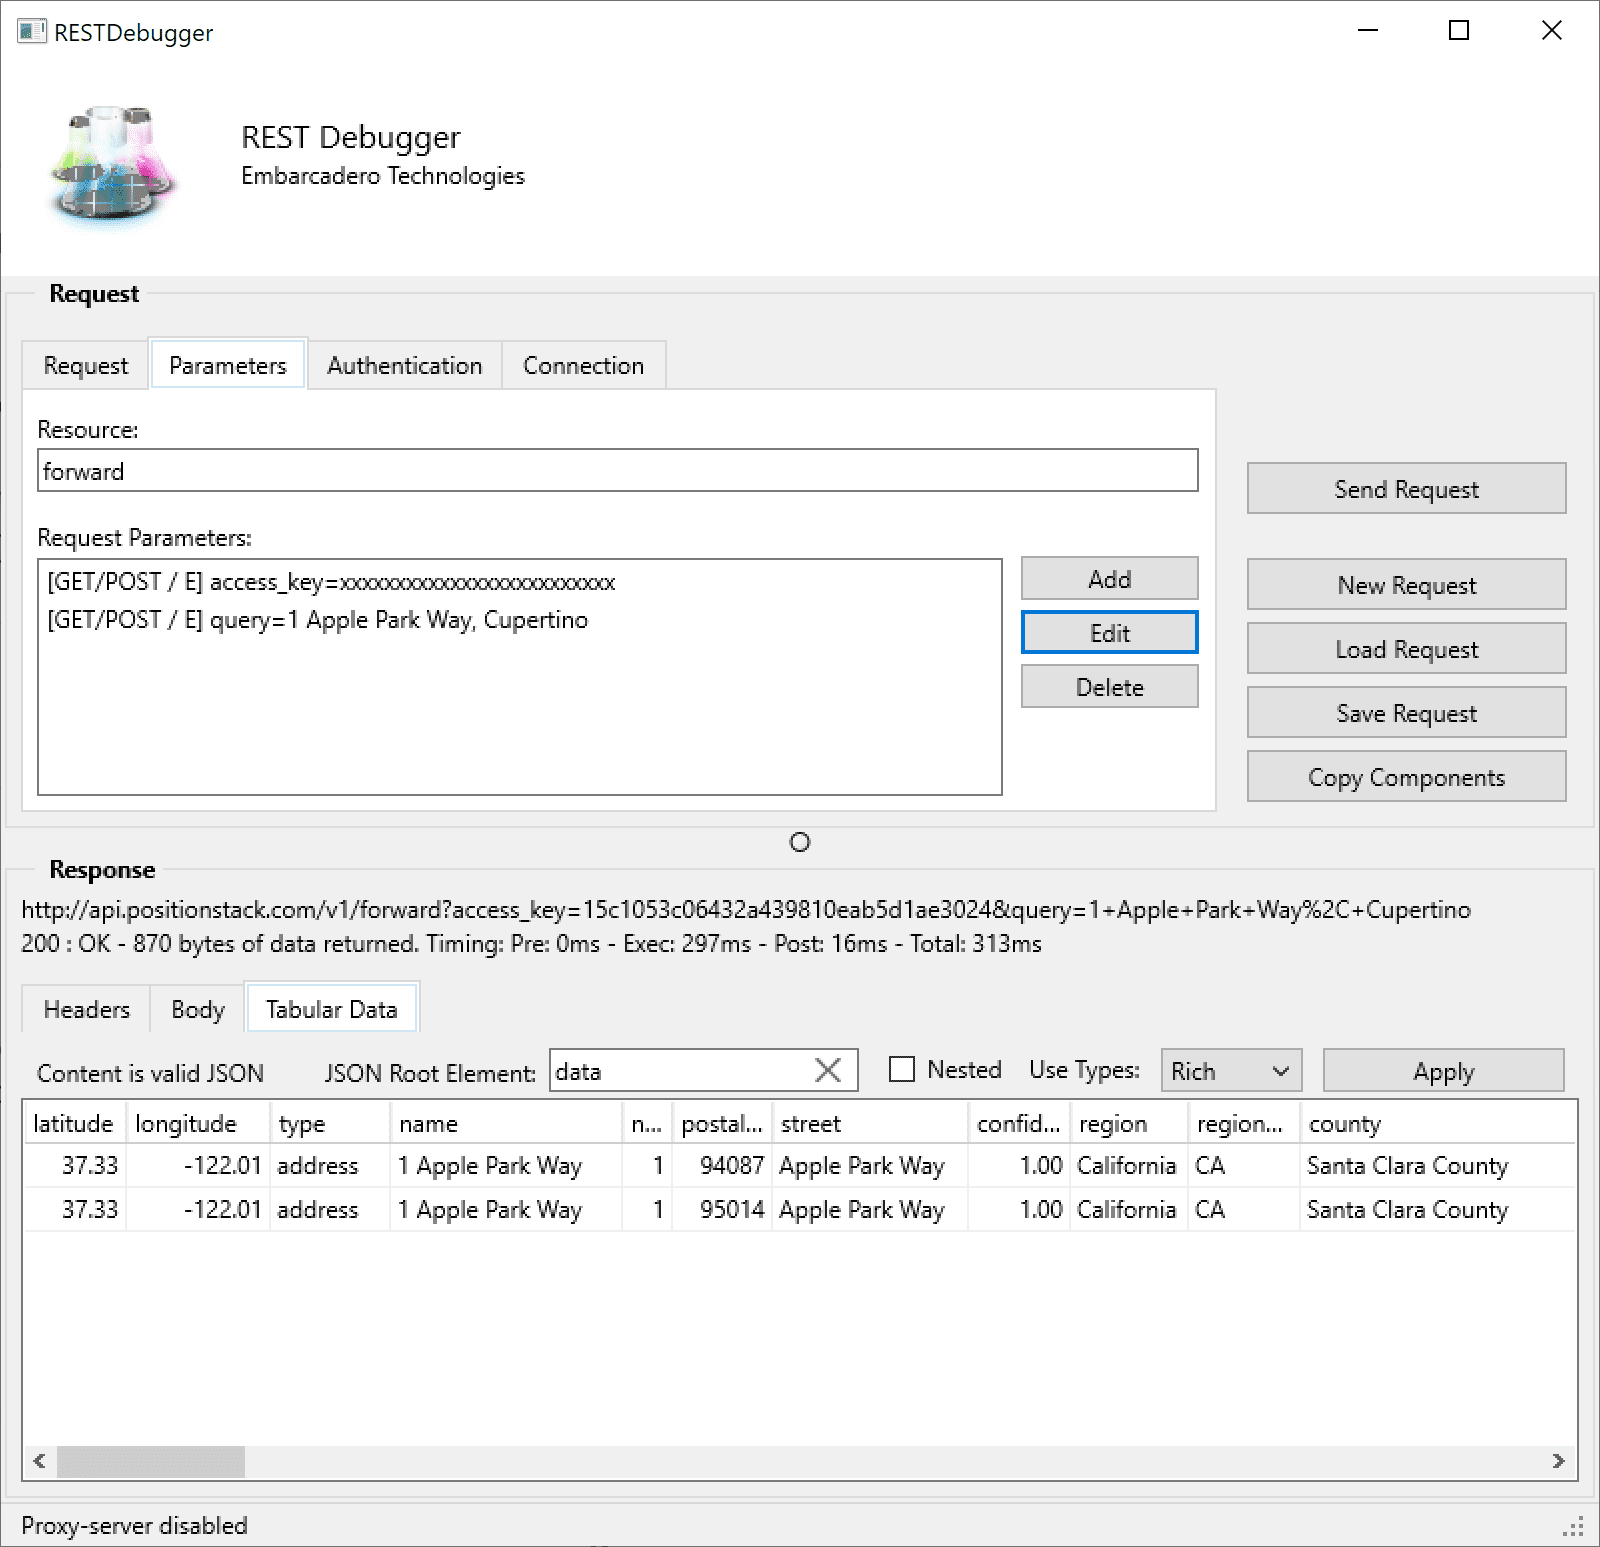Click the RESTDebugger title bar app icon
This screenshot has height=1547, width=1600.
pos(31,31)
